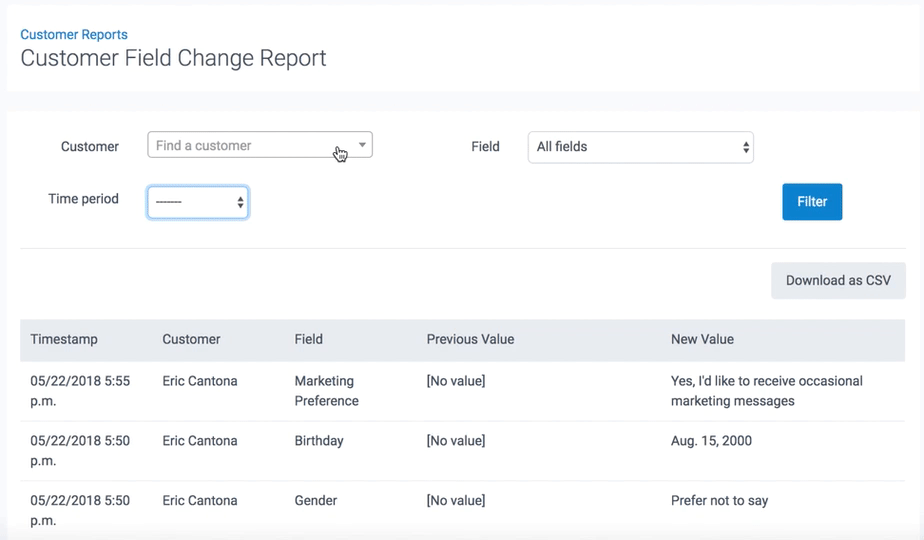This screenshot has height=540, width=924.
Task: Select the Gender field cell
Action: (315, 501)
